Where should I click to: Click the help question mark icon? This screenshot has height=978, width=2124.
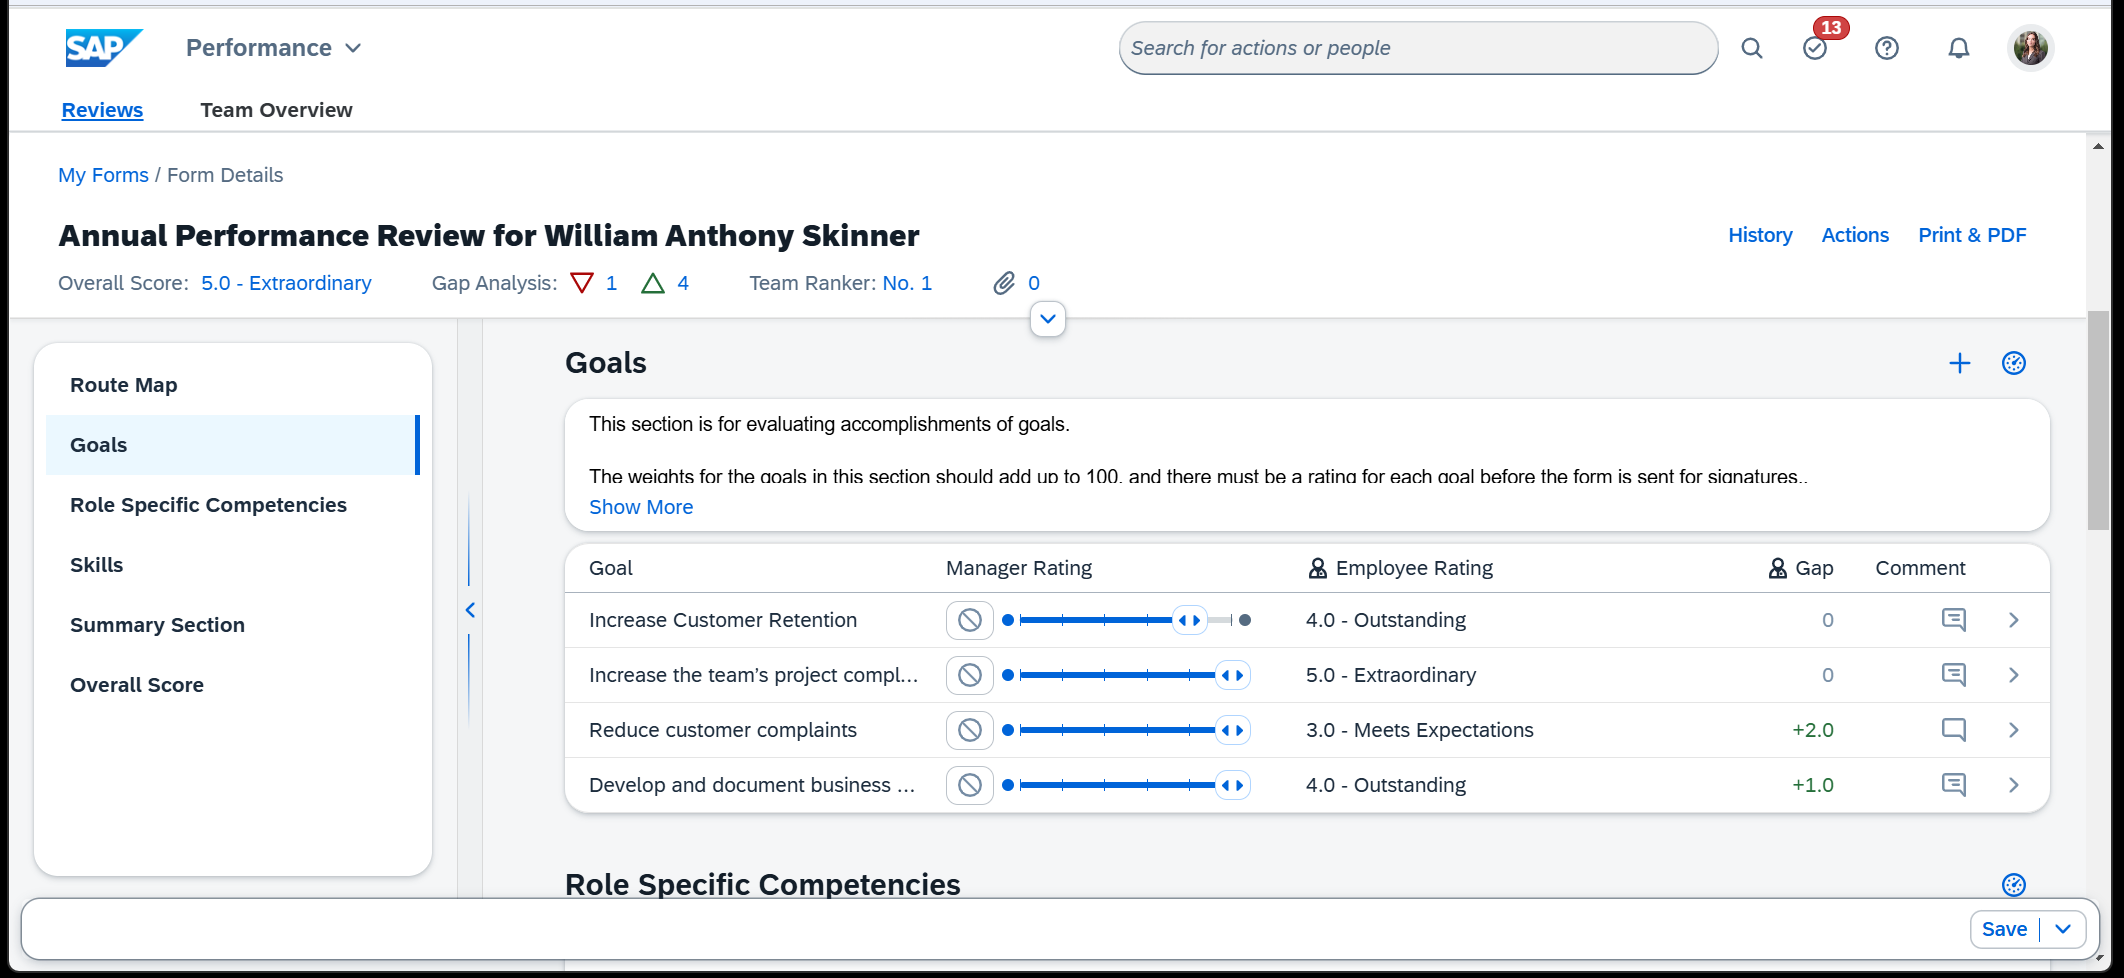click(x=1887, y=47)
